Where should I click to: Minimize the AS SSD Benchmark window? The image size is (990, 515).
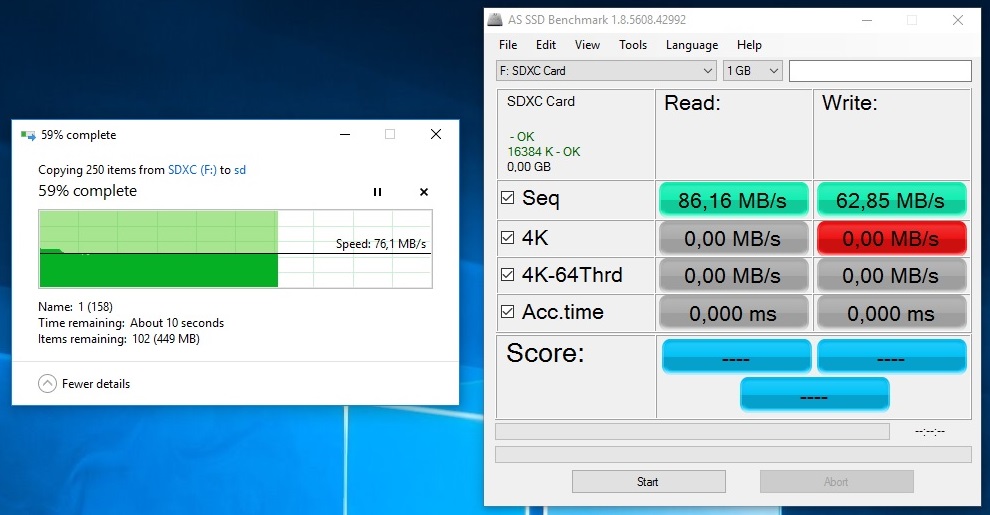tap(867, 20)
